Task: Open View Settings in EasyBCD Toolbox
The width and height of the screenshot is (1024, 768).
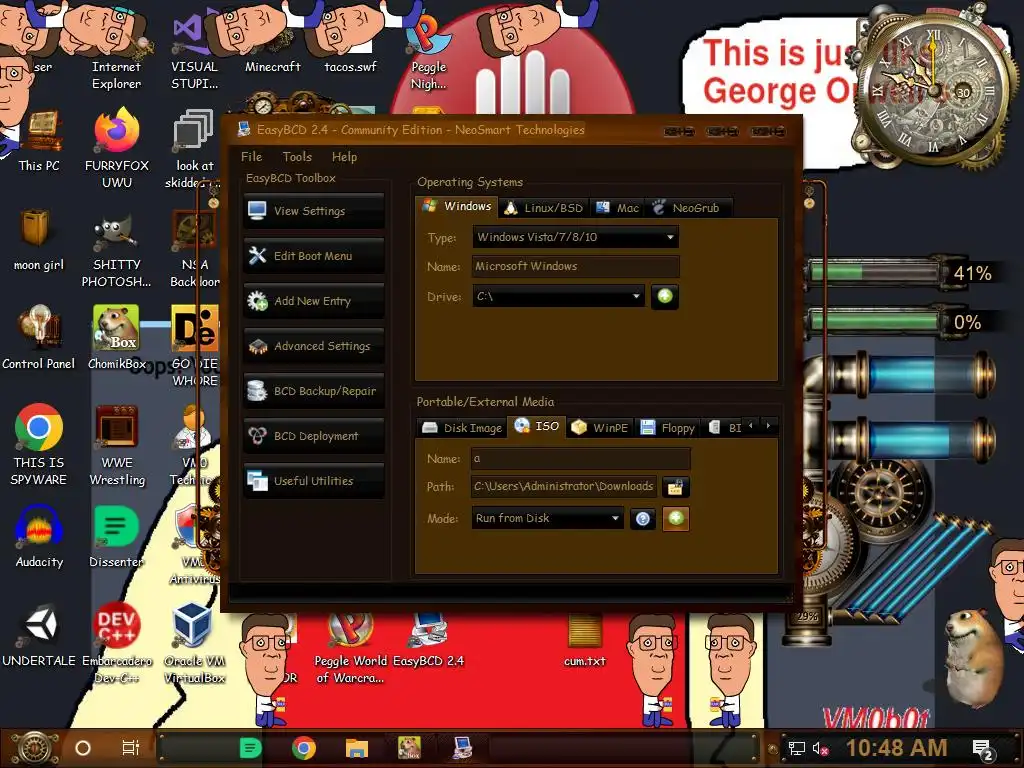Action: click(x=313, y=211)
